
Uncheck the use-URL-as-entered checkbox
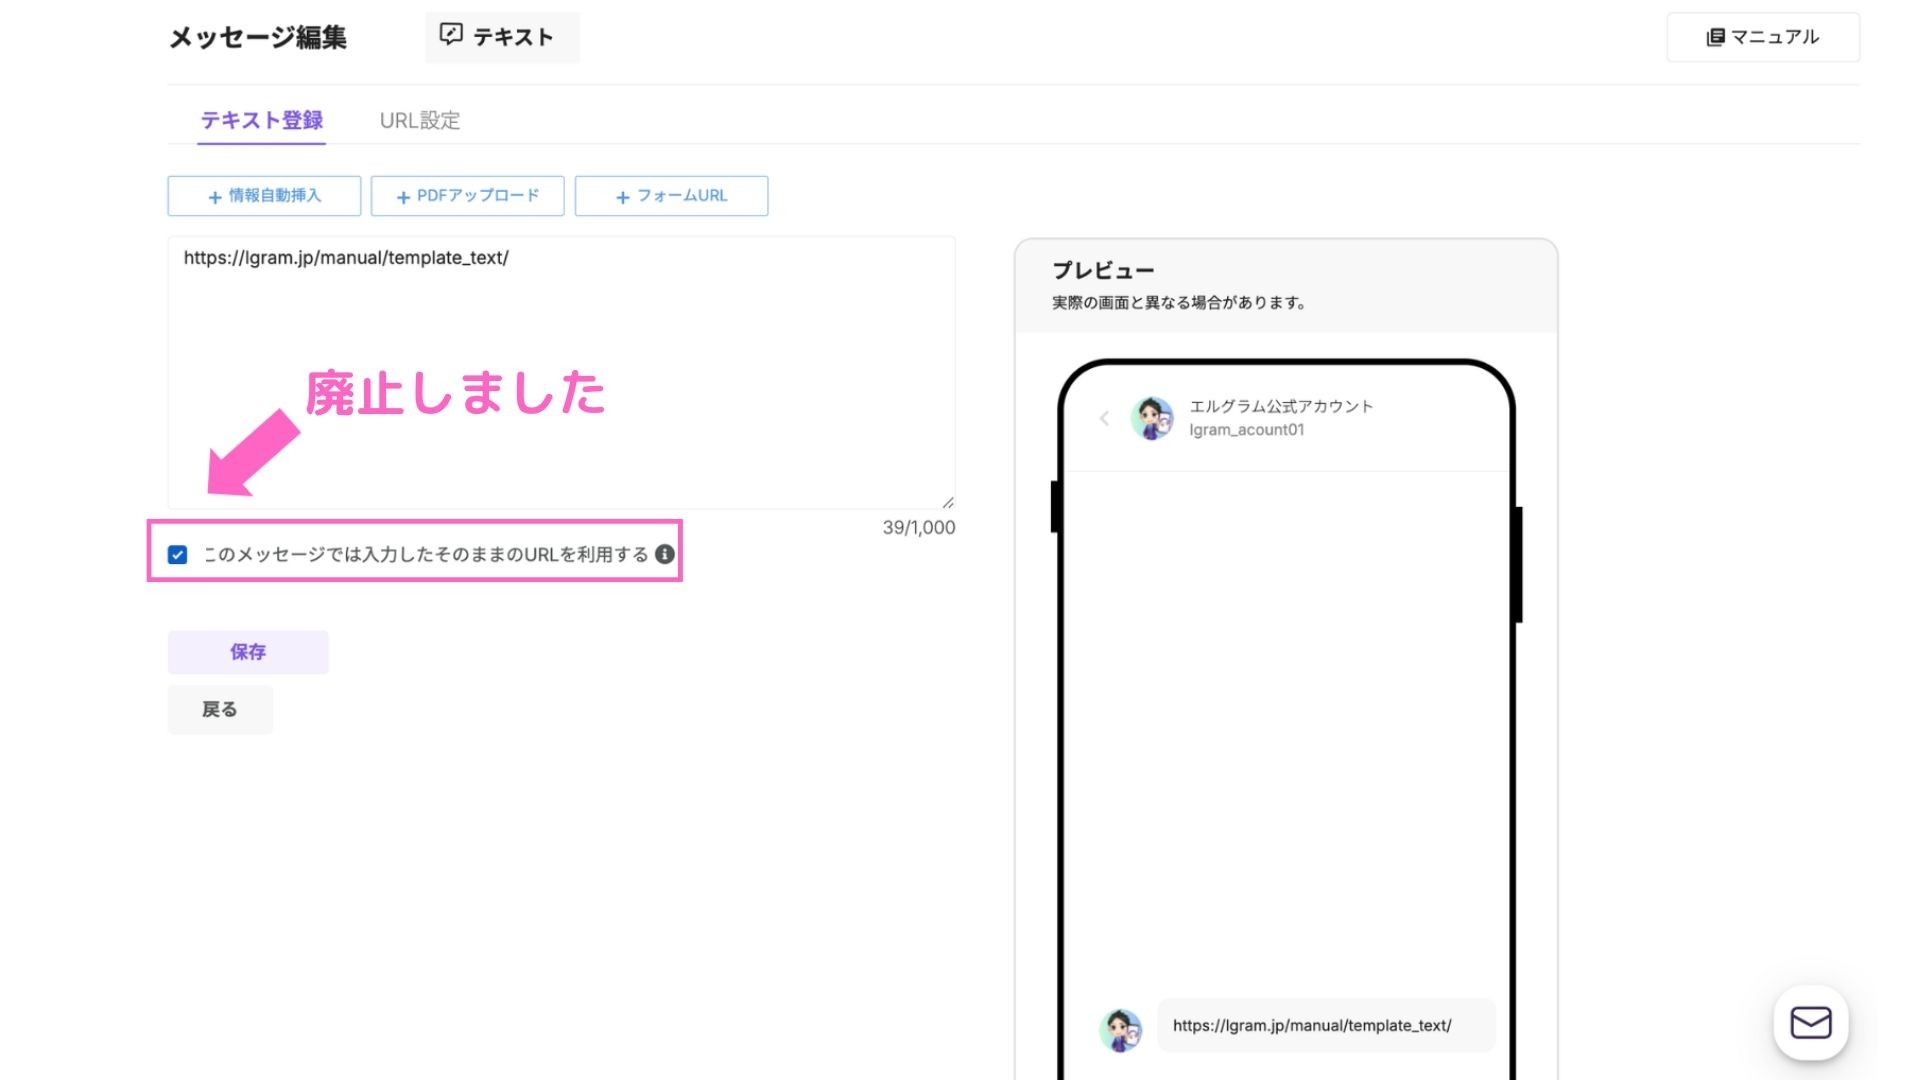coord(178,555)
